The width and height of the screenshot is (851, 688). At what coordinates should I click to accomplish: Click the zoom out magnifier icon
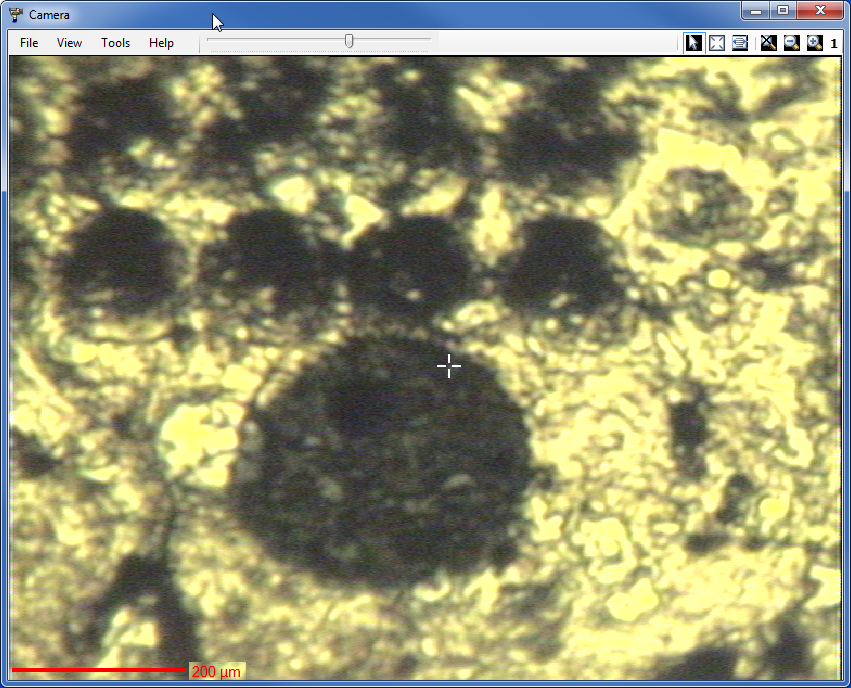tap(792, 43)
